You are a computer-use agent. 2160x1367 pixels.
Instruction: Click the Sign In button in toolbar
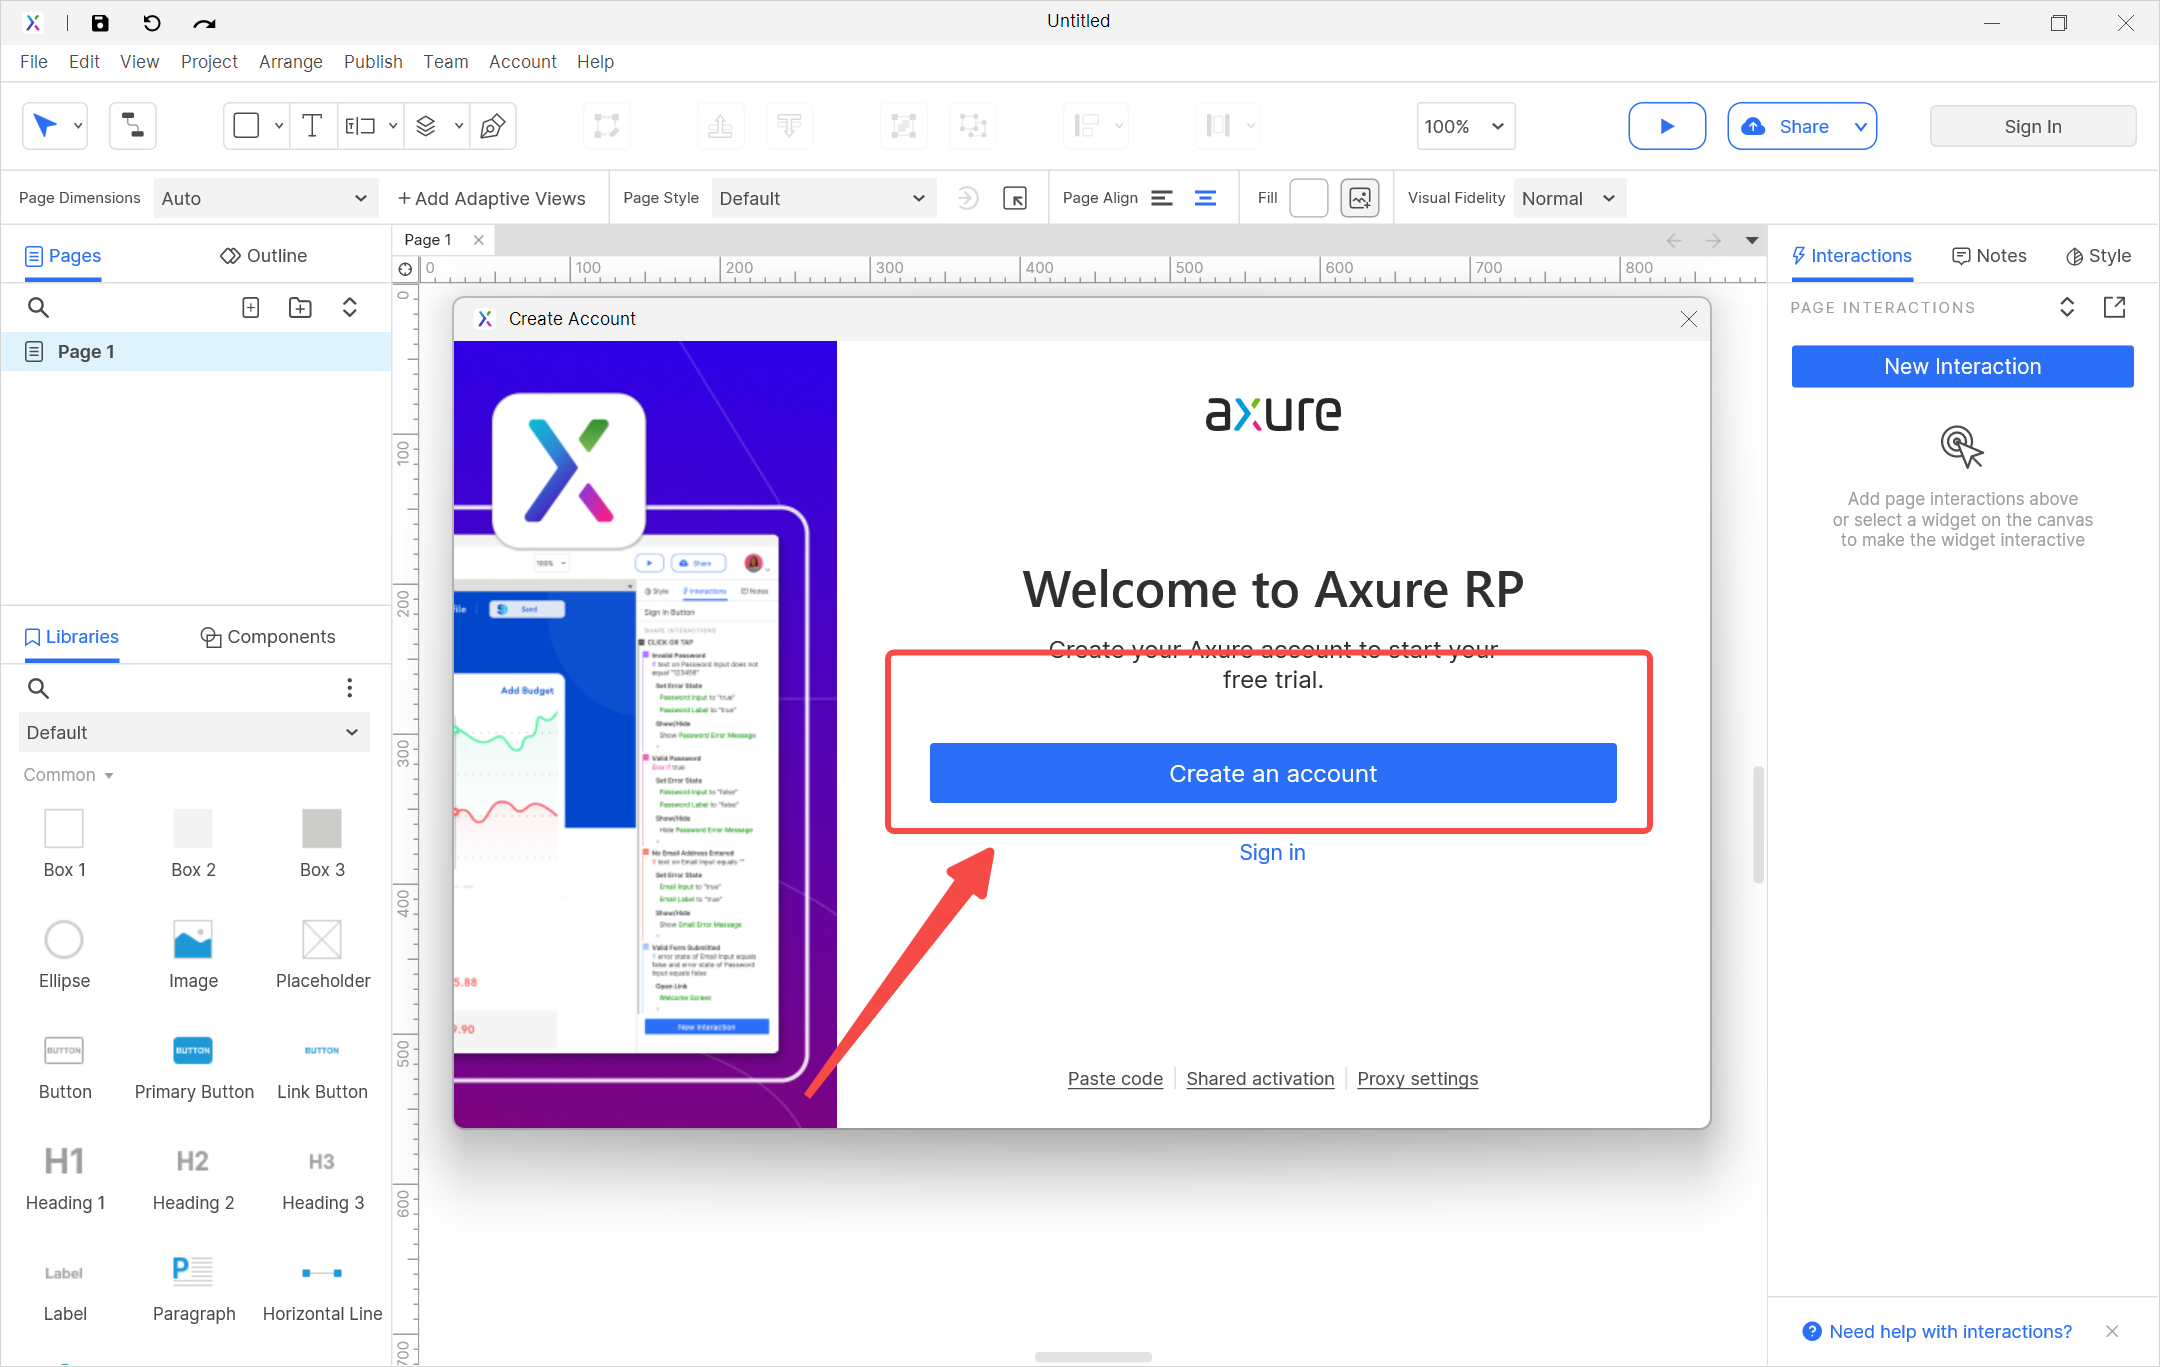pyautogui.click(x=2033, y=127)
